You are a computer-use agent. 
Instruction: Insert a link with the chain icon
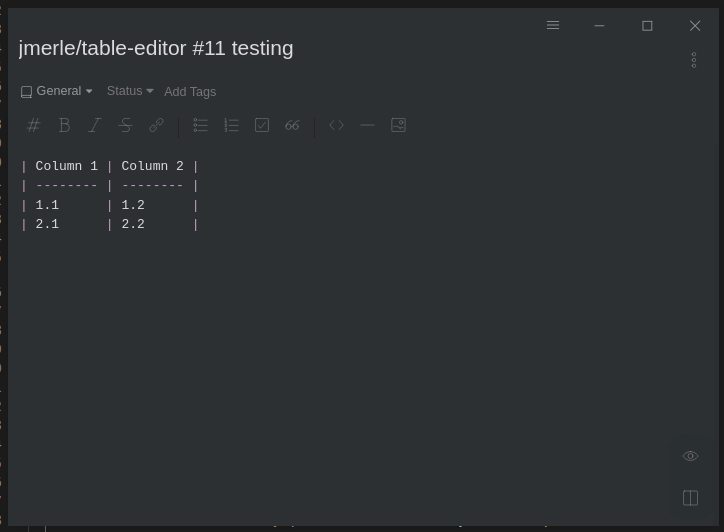tap(157, 125)
